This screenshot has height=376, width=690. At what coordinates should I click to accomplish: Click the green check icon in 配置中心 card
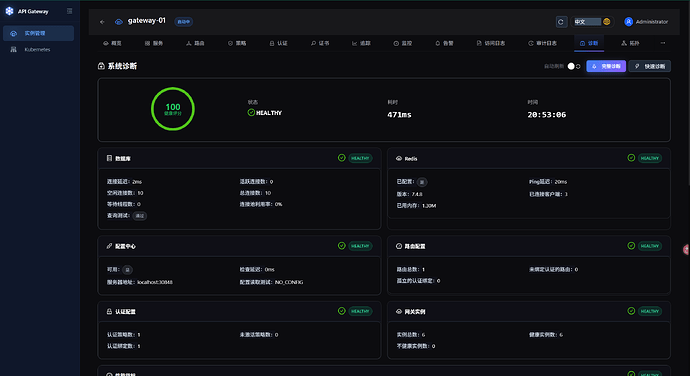pyautogui.click(x=341, y=246)
